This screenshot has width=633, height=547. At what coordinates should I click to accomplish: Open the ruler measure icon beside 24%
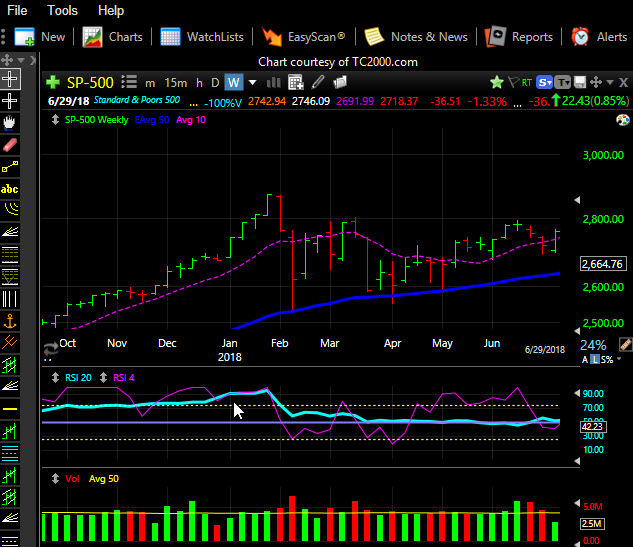click(625, 345)
